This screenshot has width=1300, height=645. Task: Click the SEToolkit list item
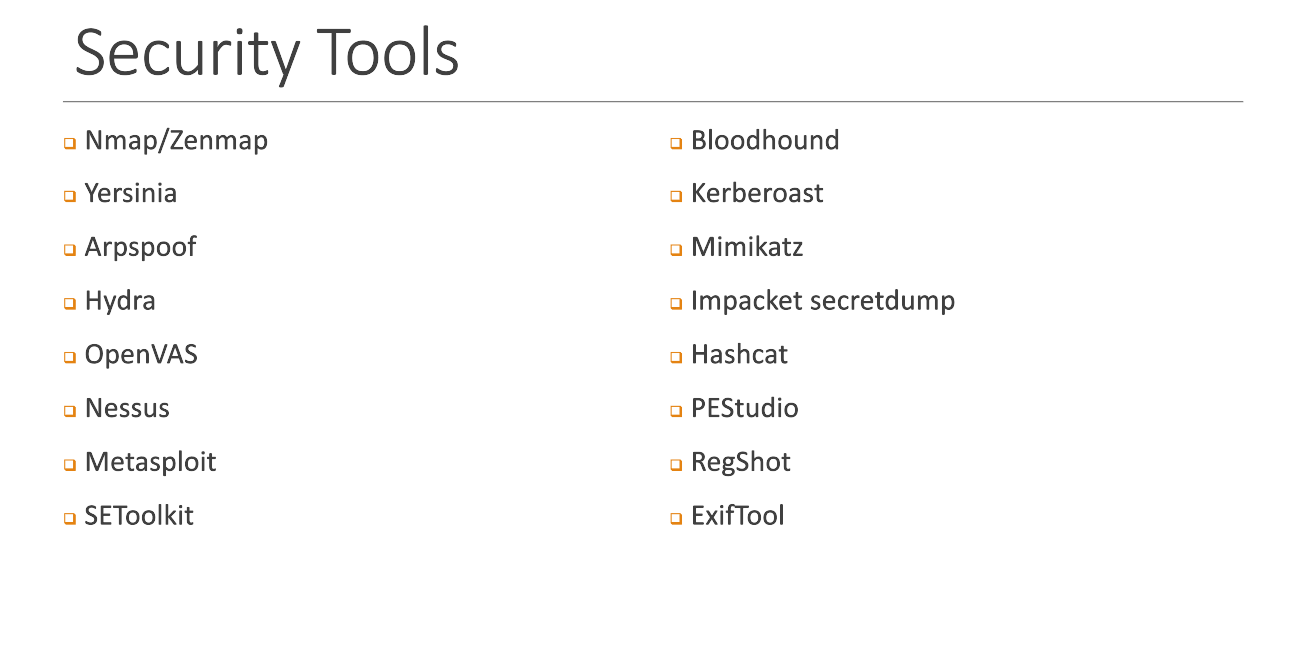point(139,516)
